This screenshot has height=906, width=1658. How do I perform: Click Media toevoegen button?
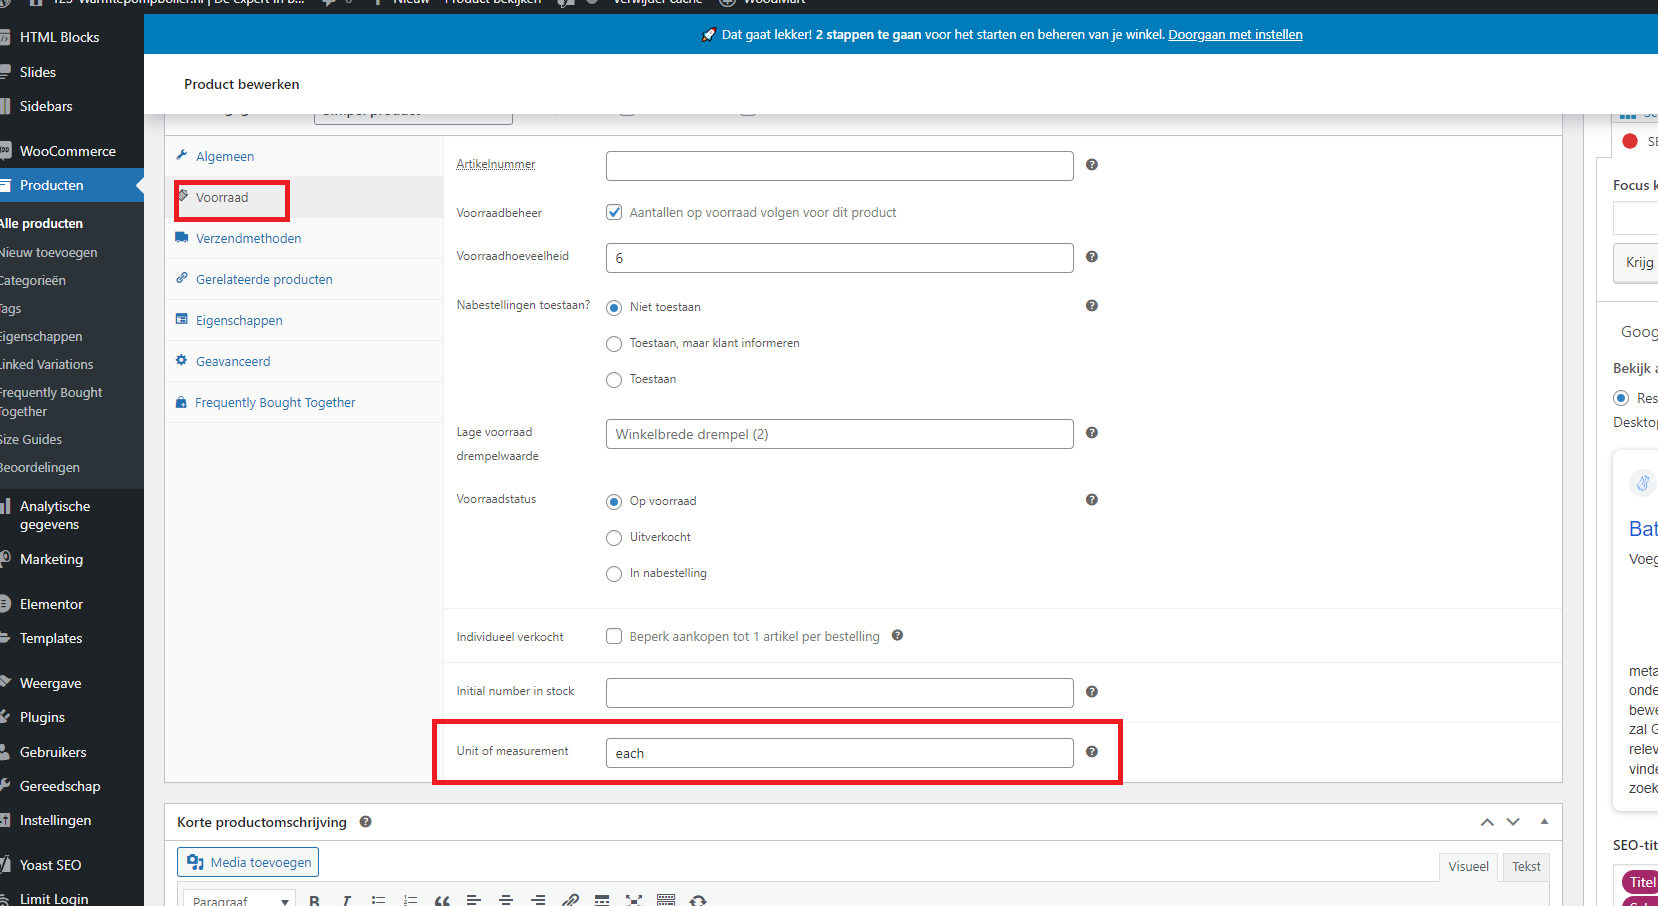coord(248,862)
